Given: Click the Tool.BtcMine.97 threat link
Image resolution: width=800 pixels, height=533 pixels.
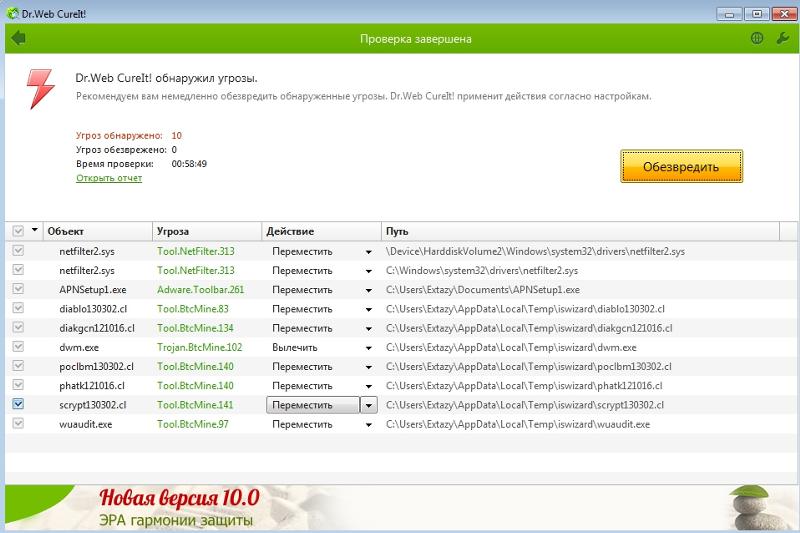Looking at the screenshot, I should coord(193,424).
